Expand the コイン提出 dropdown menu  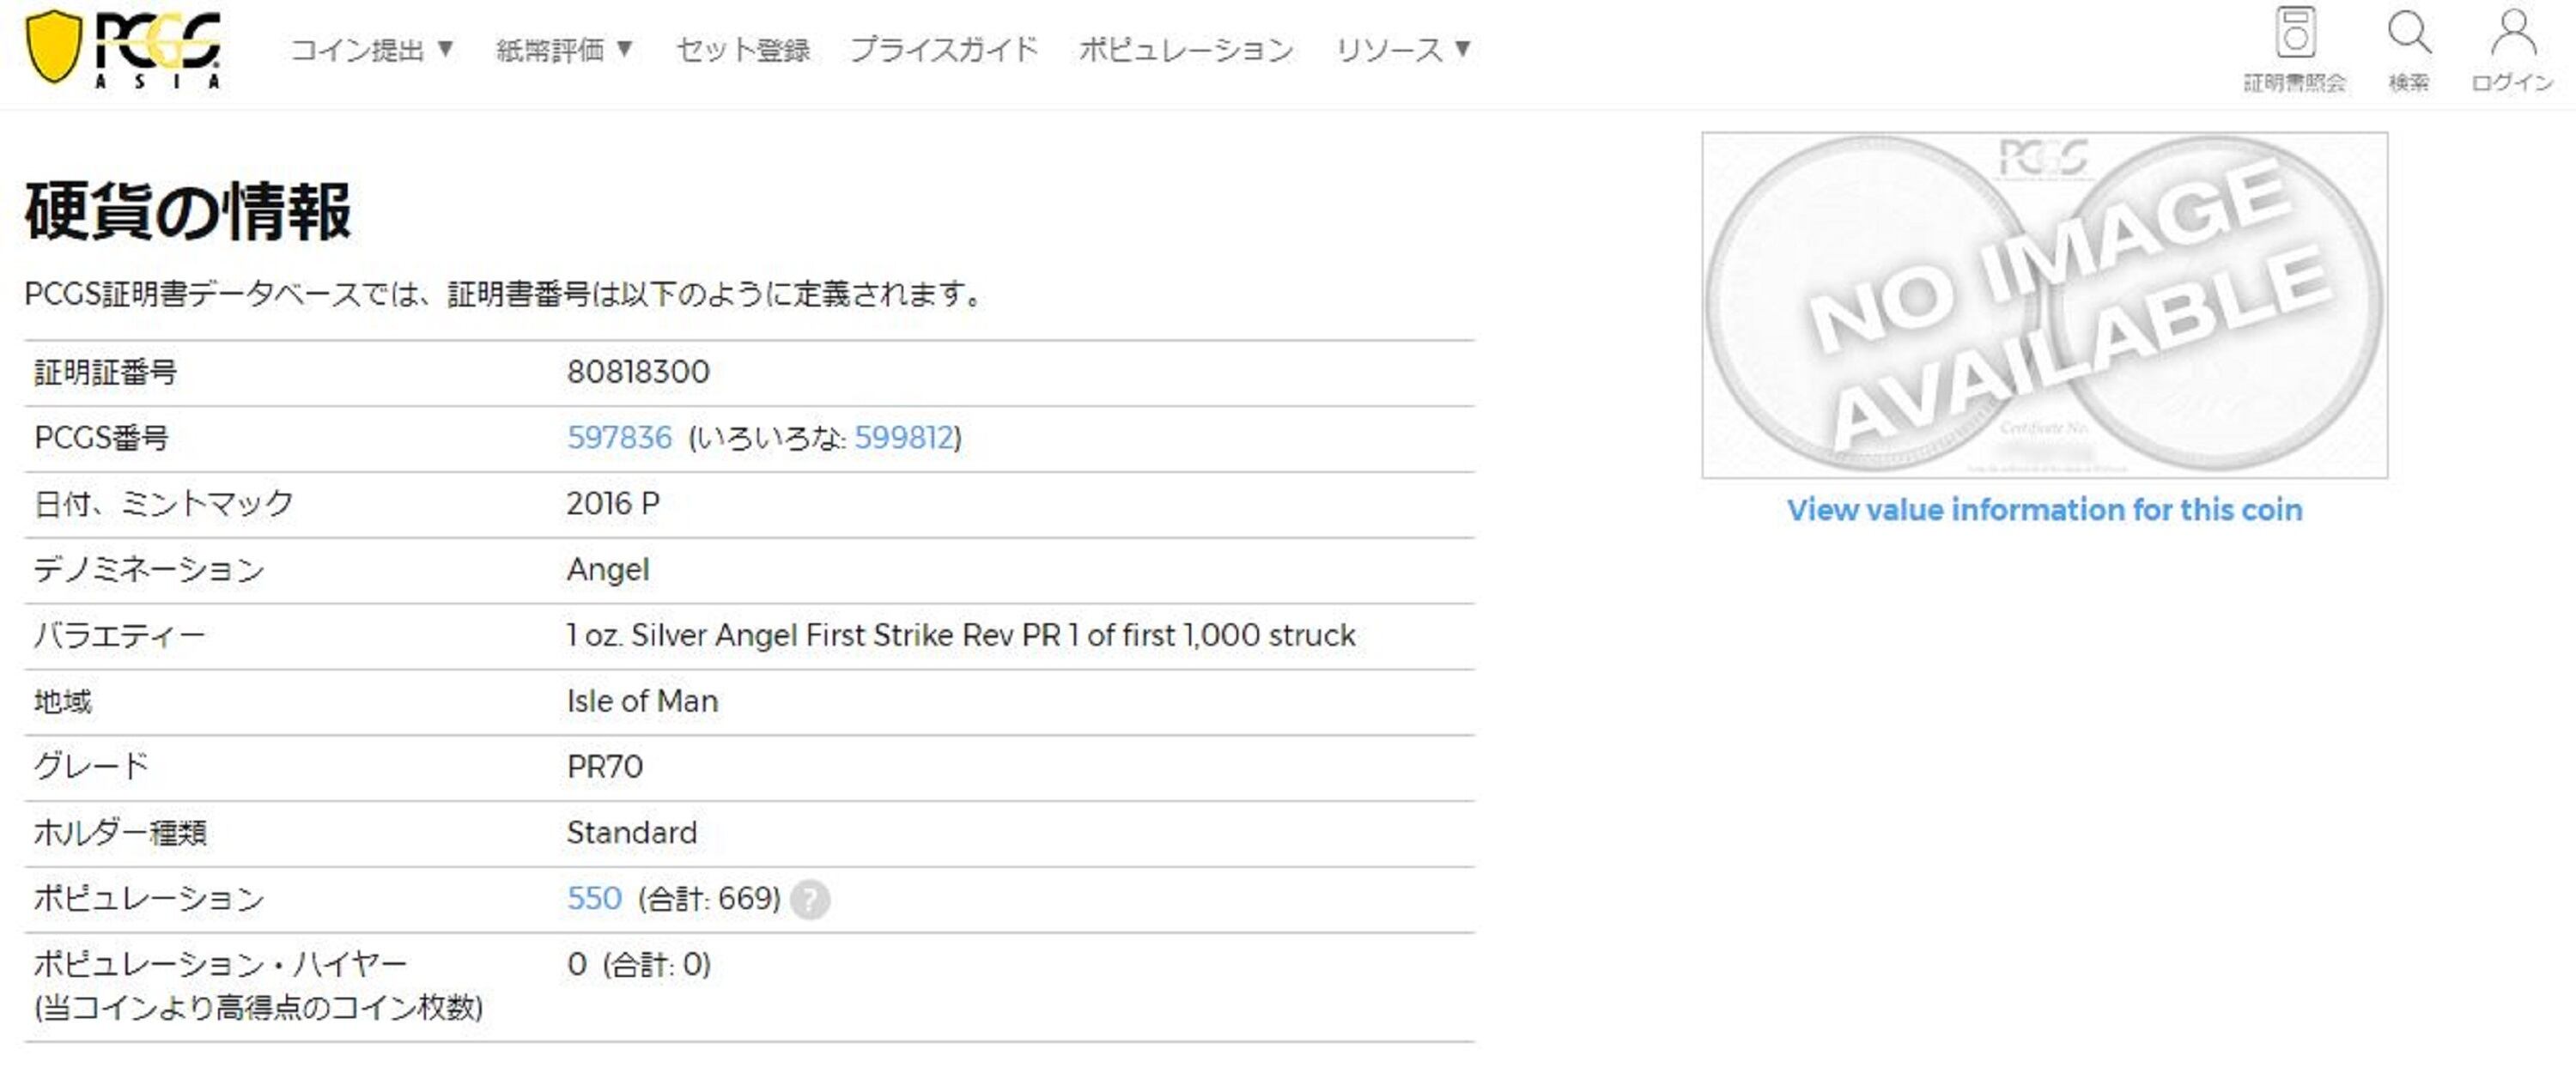[372, 49]
